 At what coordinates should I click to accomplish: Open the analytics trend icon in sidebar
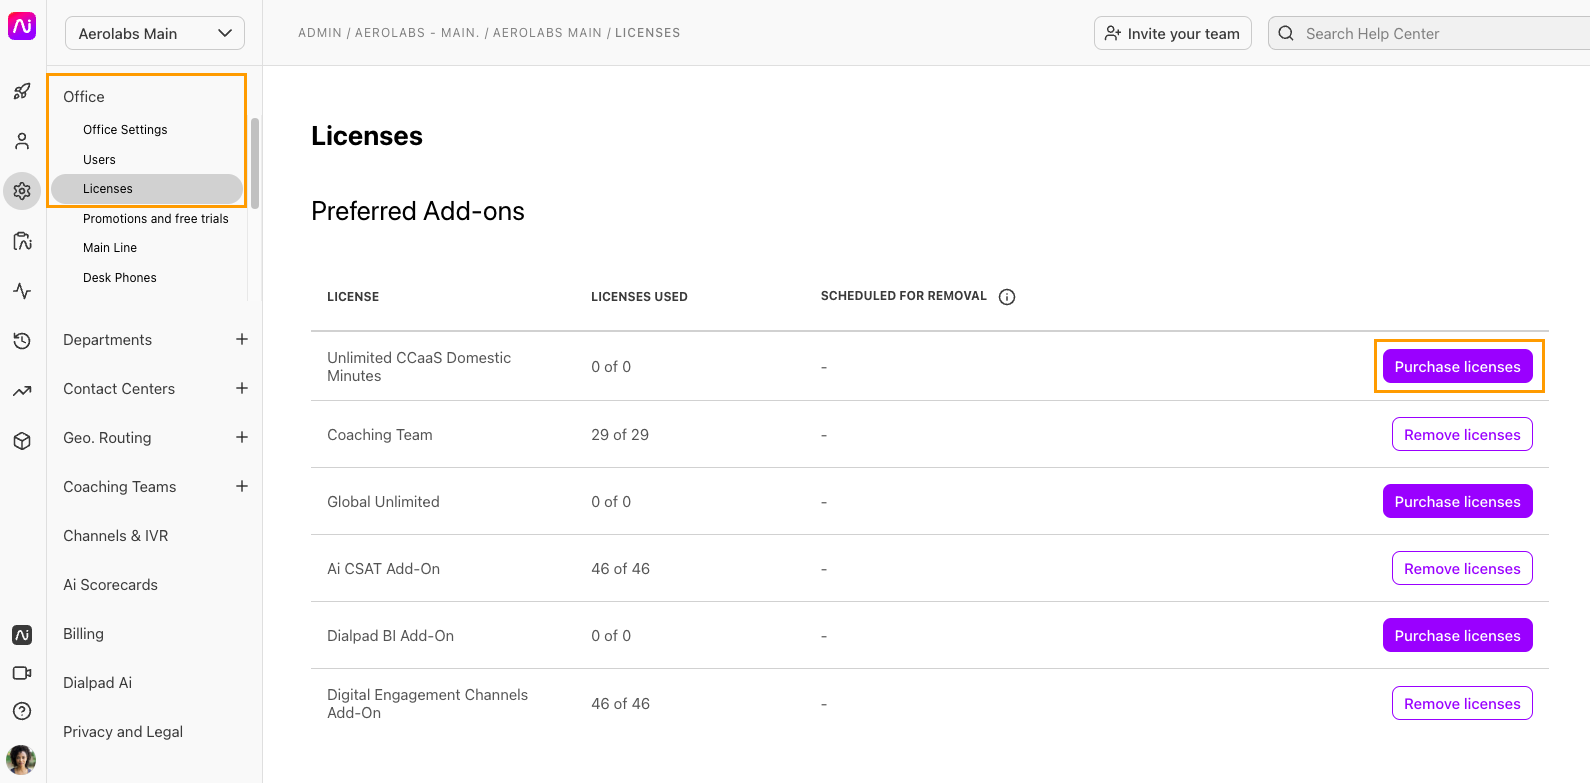pos(22,391)
